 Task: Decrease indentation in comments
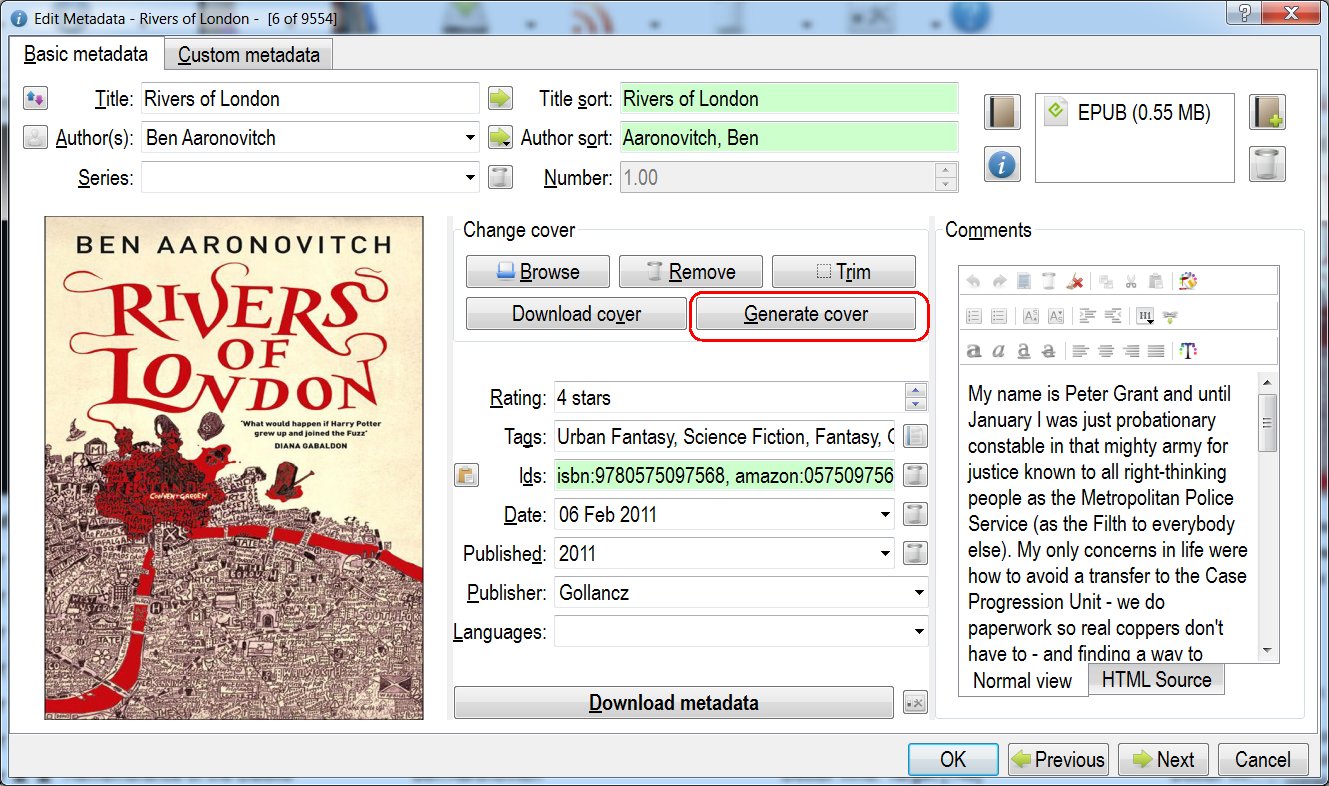point(1112,316)
